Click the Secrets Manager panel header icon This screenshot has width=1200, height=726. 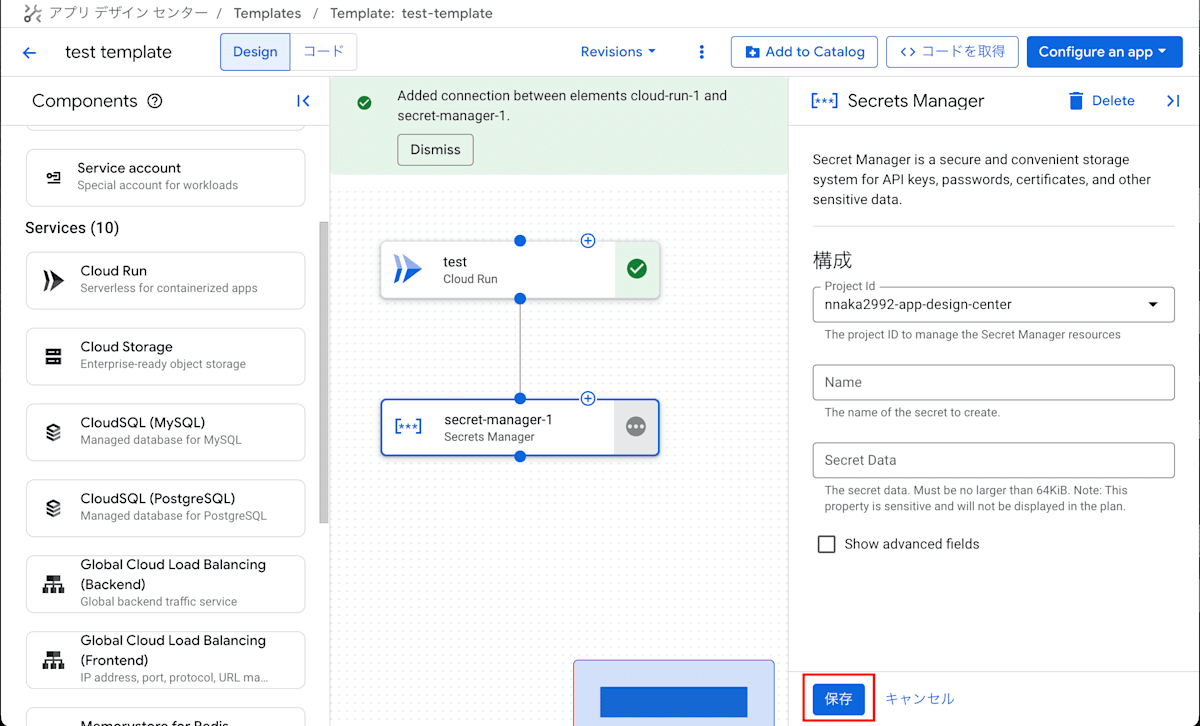825,101
